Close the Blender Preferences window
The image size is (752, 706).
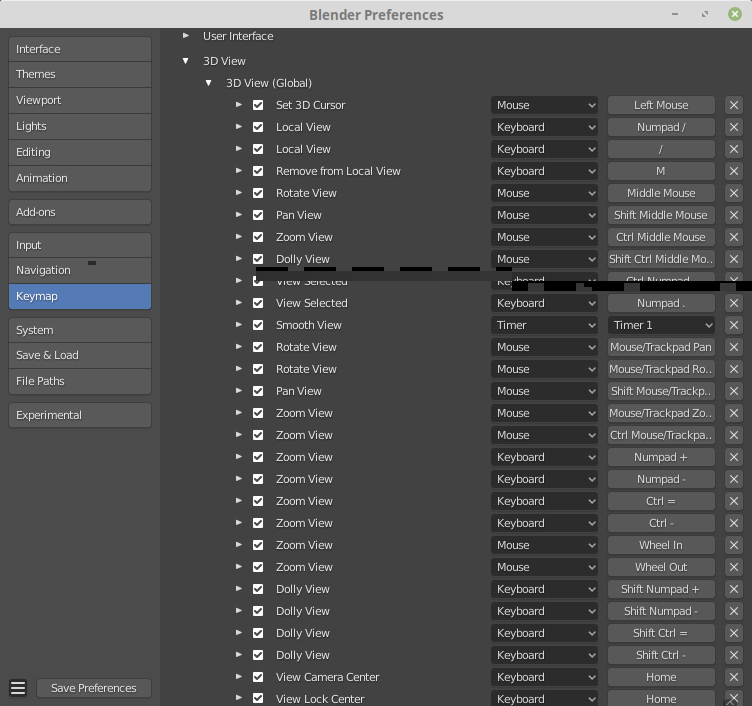pos(735,14)
